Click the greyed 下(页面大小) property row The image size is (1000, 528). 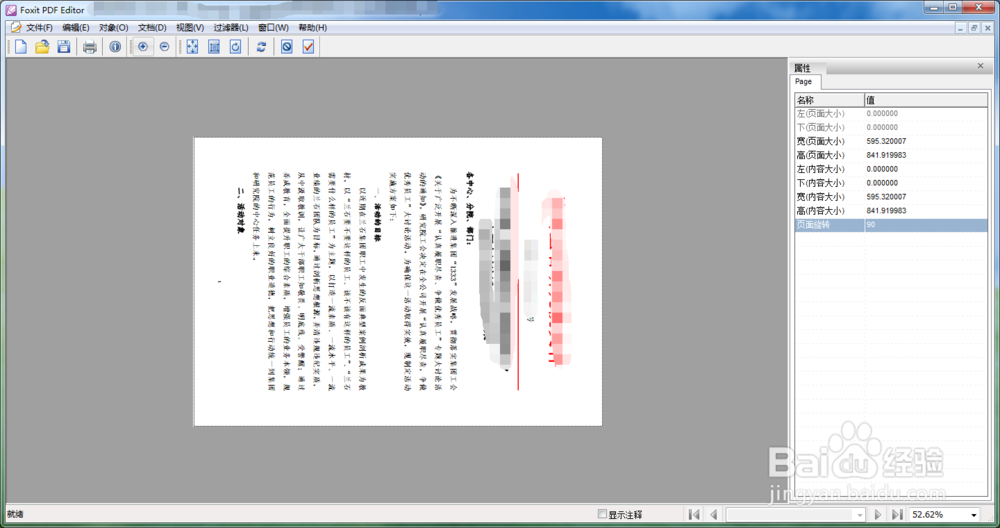pos(891,128)
